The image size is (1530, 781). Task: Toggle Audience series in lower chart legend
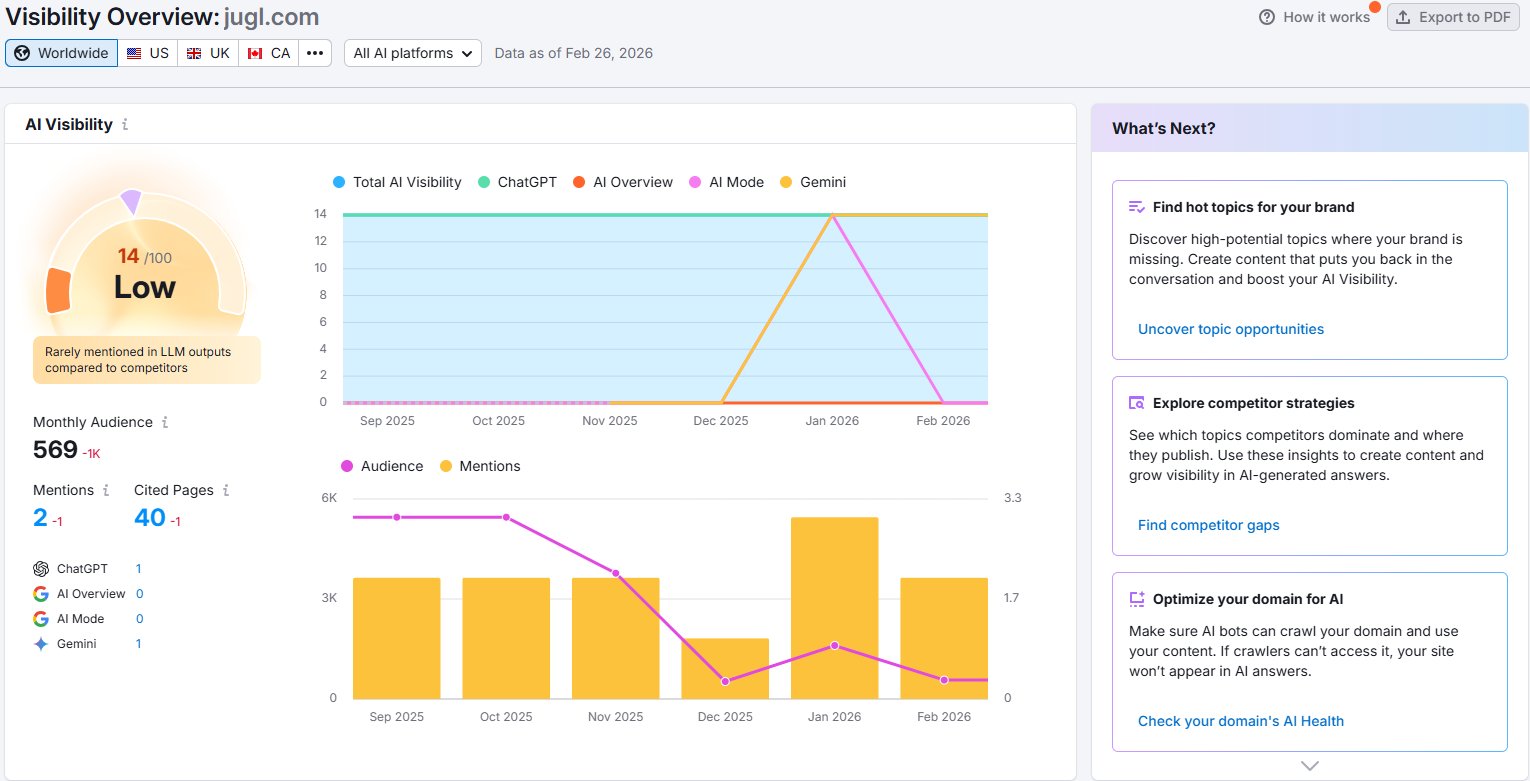382,466
